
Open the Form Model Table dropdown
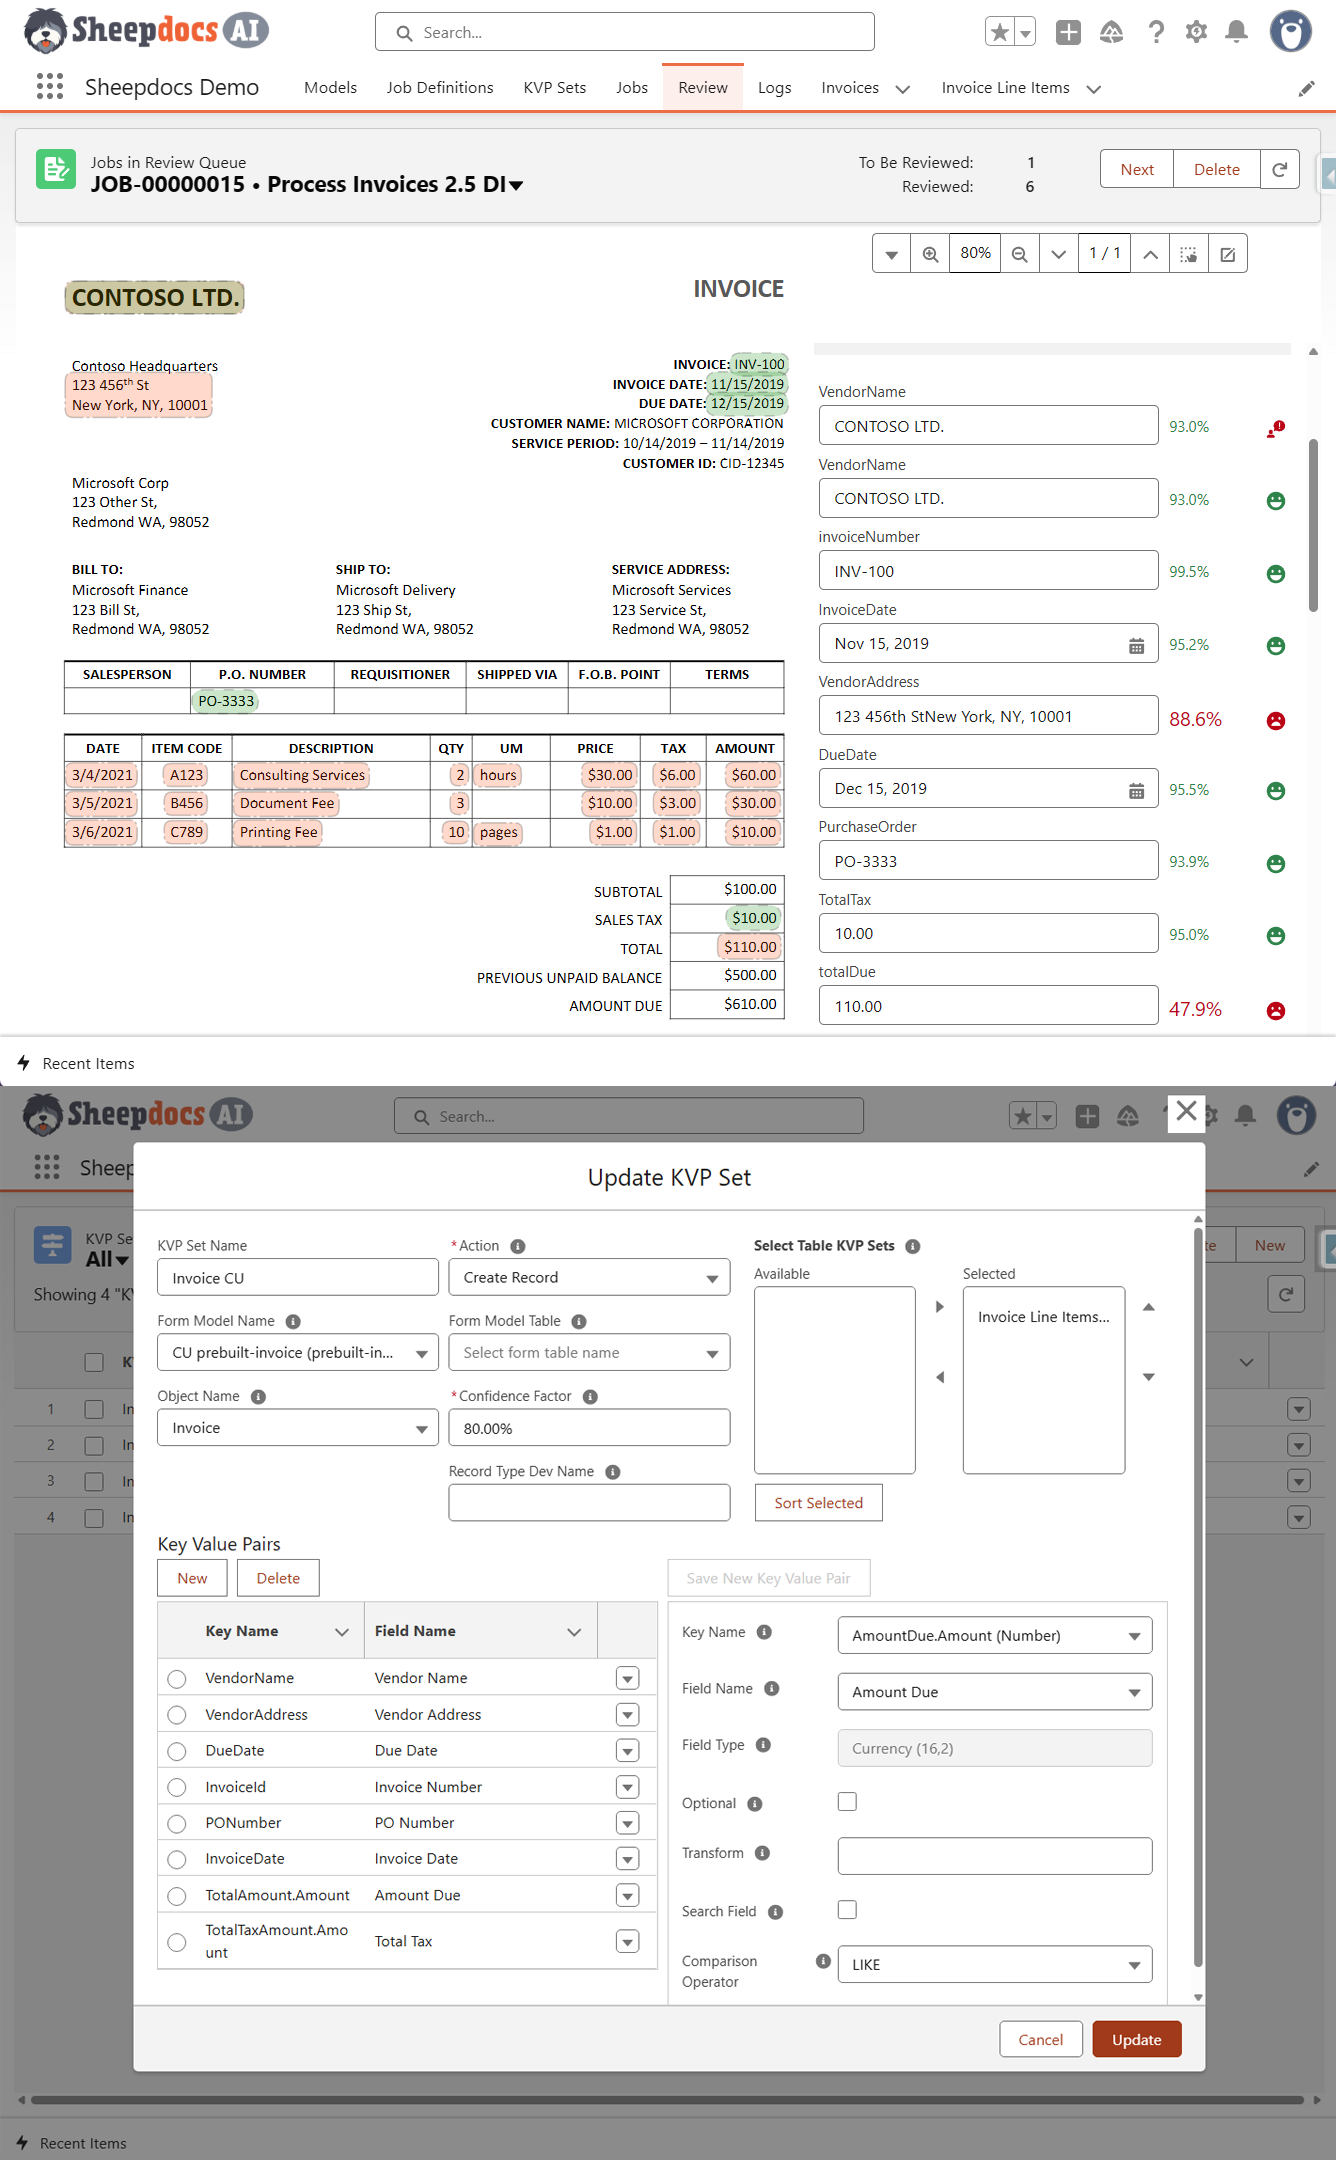pyautogui.click(x=590, y=1353)
